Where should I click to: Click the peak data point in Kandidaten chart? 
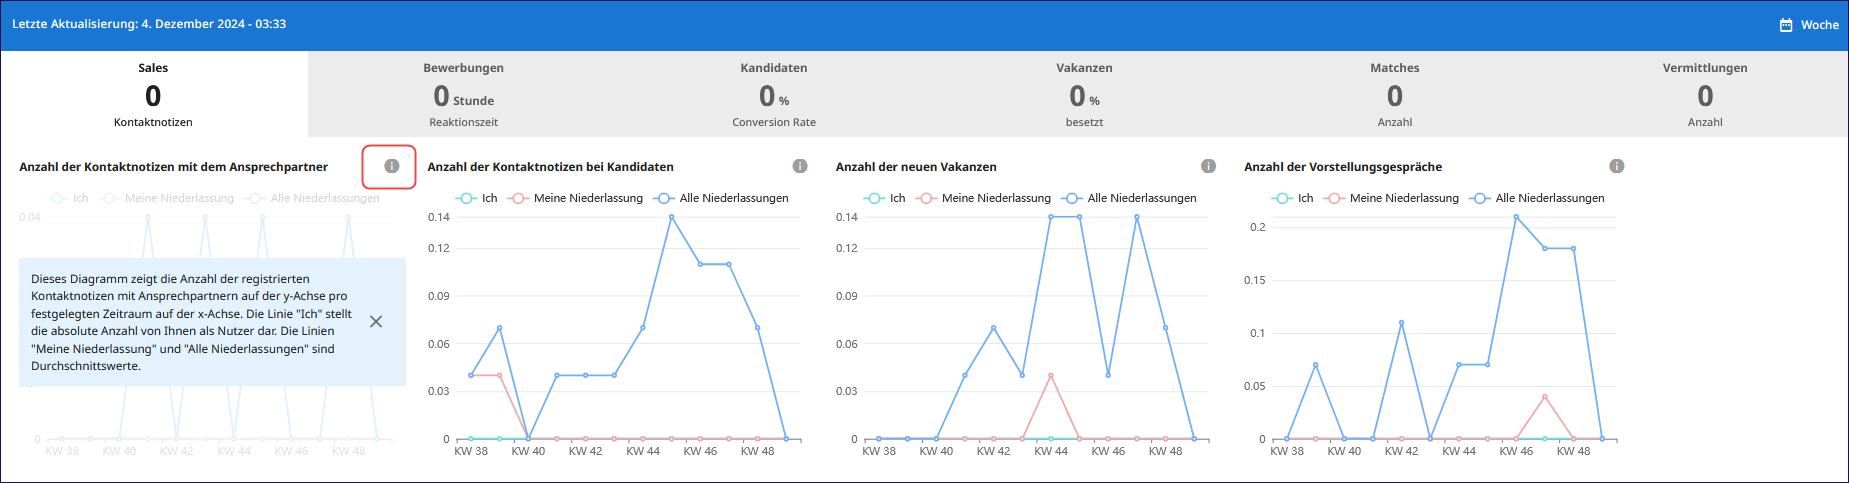point(671,217)
